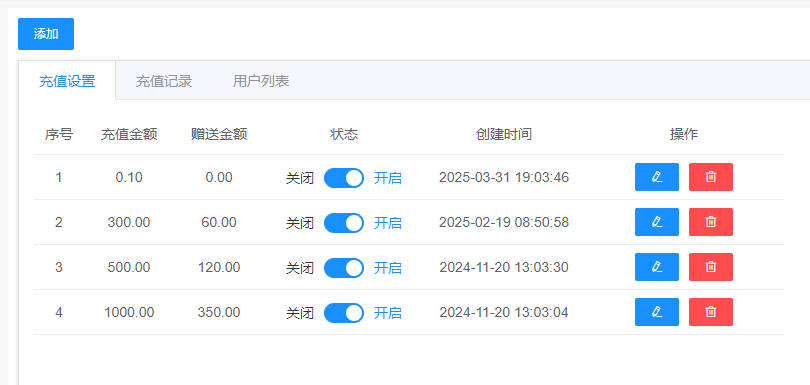
Task: Toggle the status switch for 300.00 row
Action: coord(344,223)
